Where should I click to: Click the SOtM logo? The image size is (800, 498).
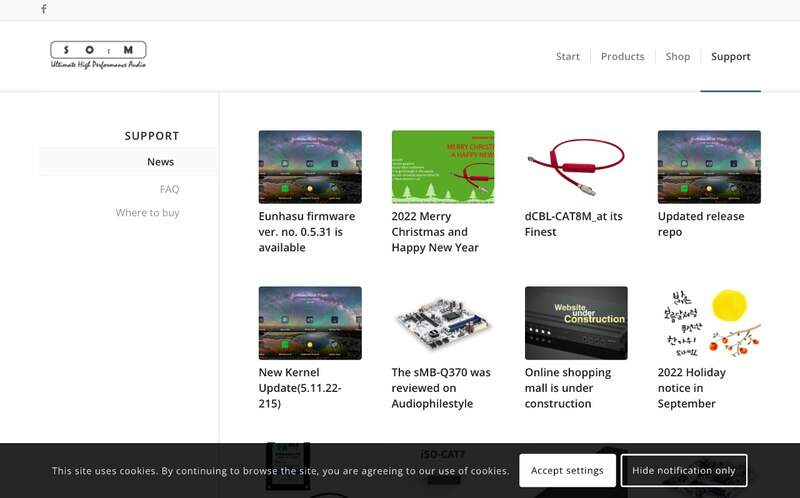coord(98,55)
